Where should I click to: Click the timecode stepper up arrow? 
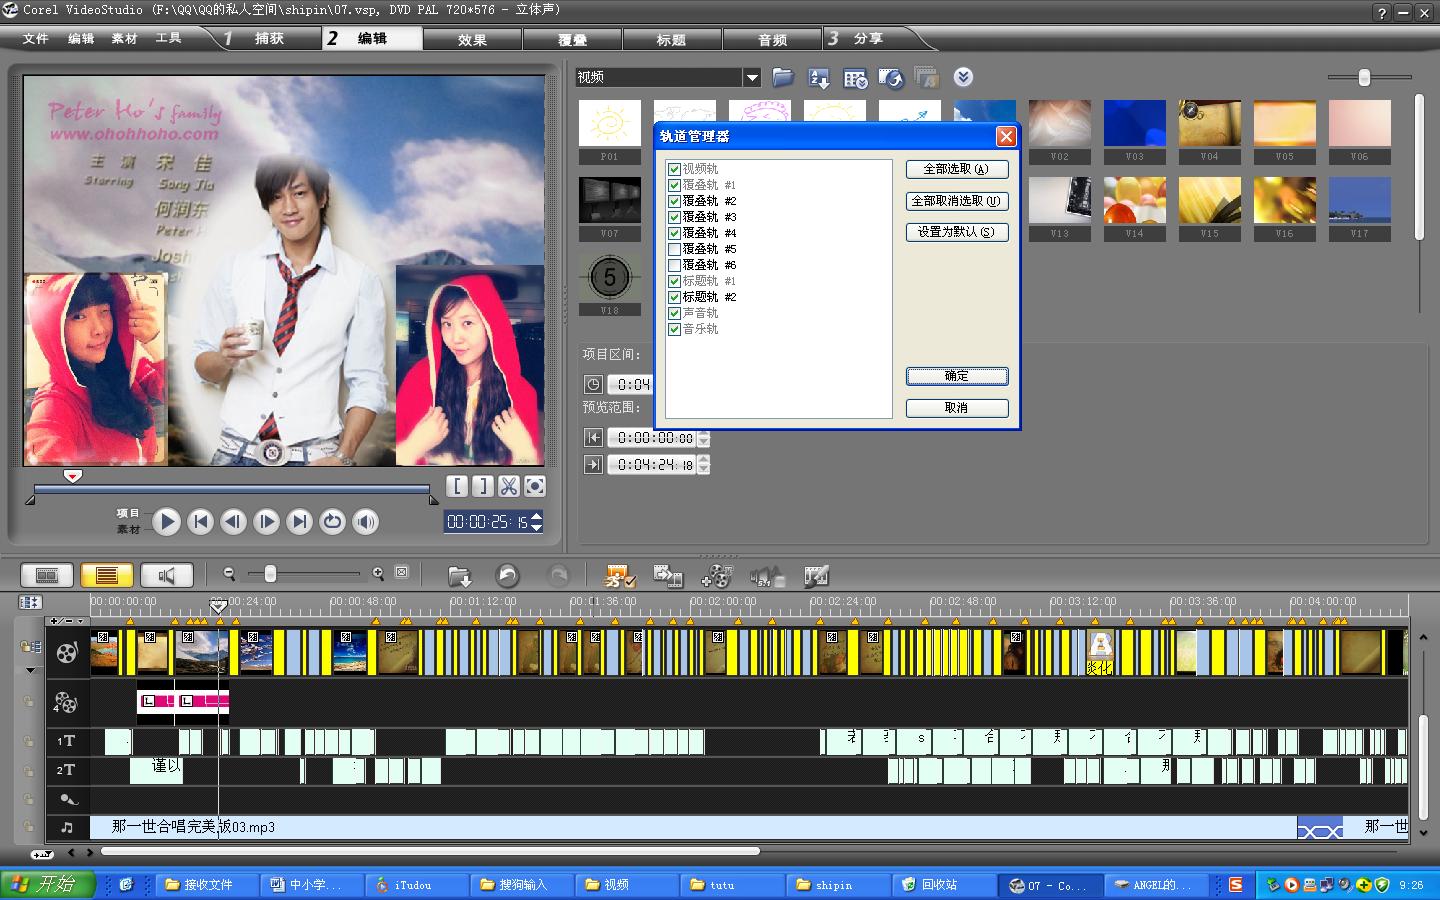click(x=537, y=516)
